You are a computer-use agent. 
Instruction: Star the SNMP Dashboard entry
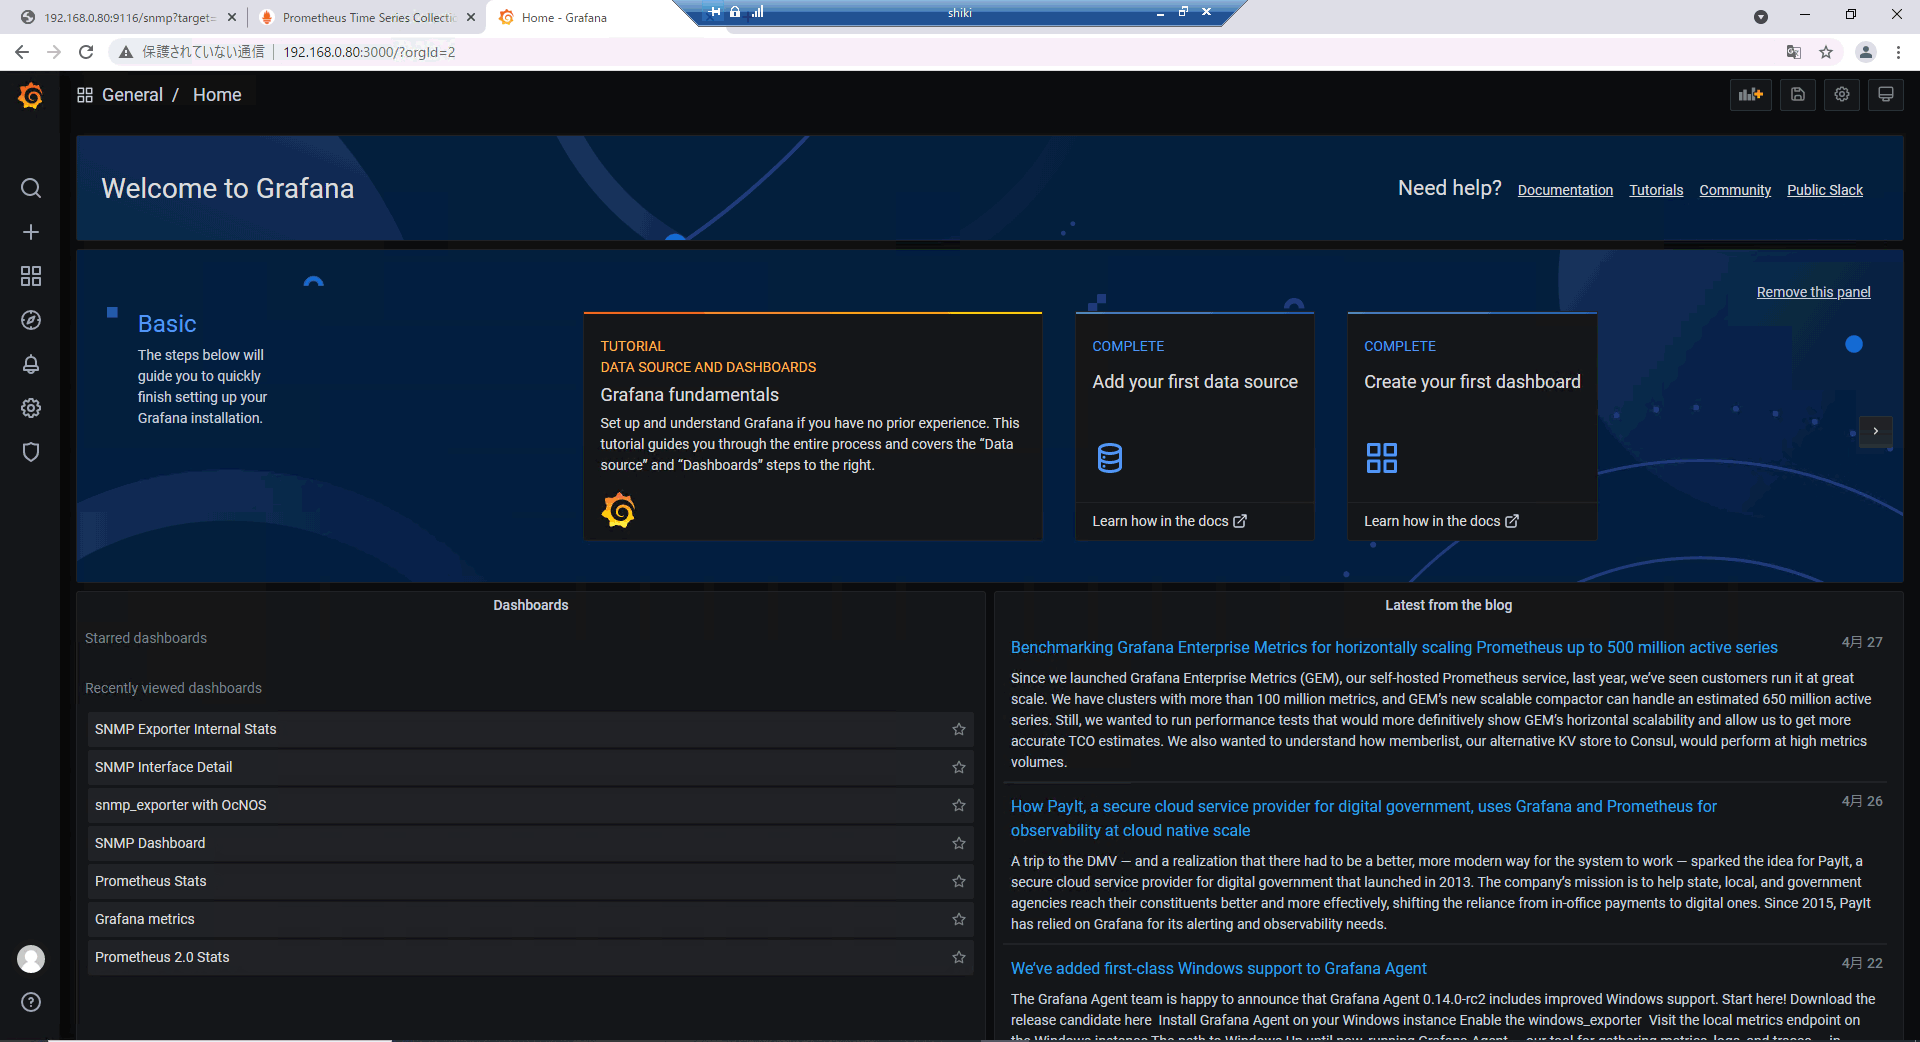coord(959,843)
